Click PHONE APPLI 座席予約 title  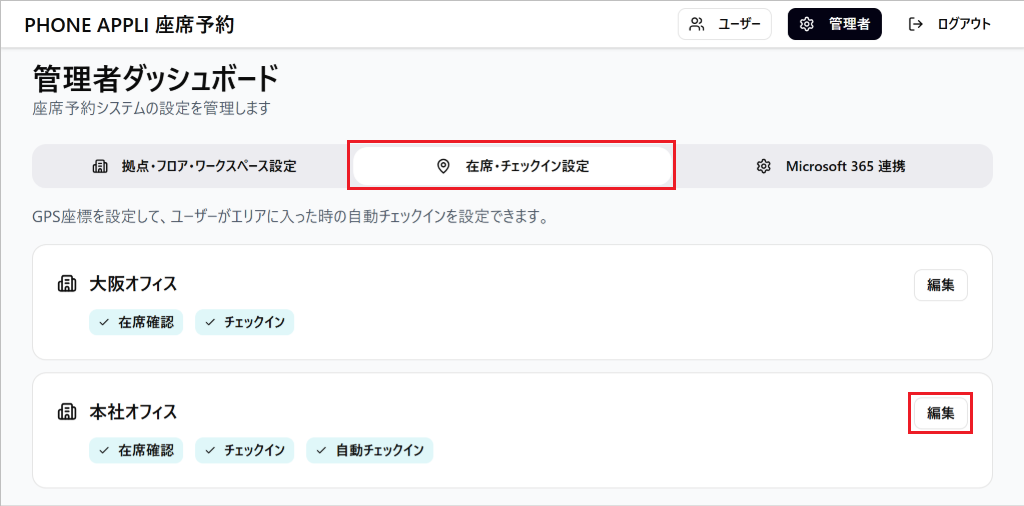pyautogui.click(x=129, y=25)
